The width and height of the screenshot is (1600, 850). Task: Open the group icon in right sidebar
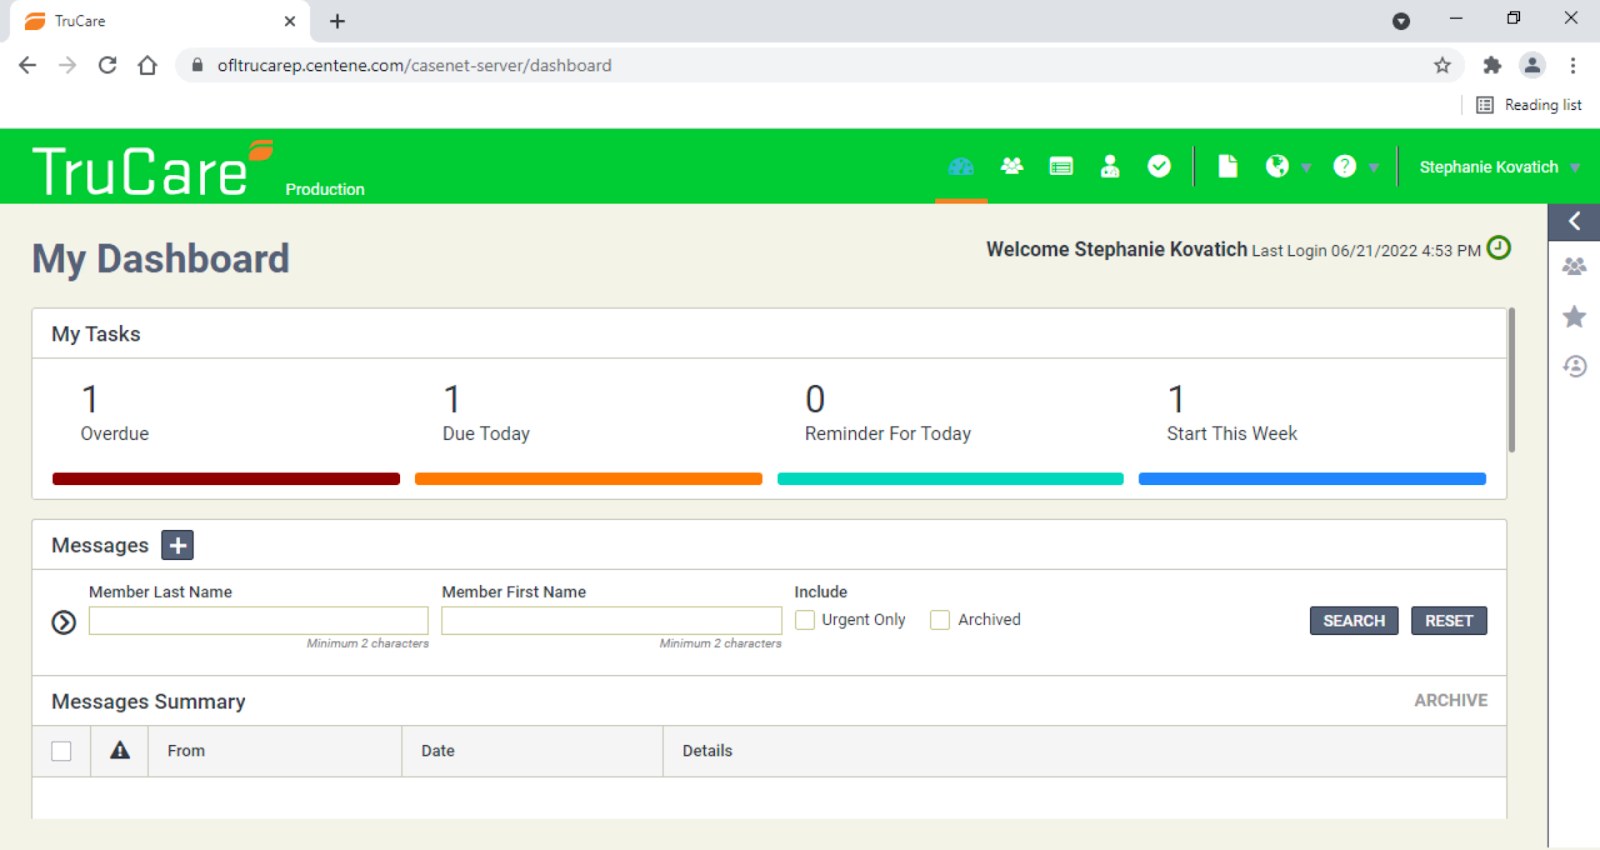coord(1574,267)
